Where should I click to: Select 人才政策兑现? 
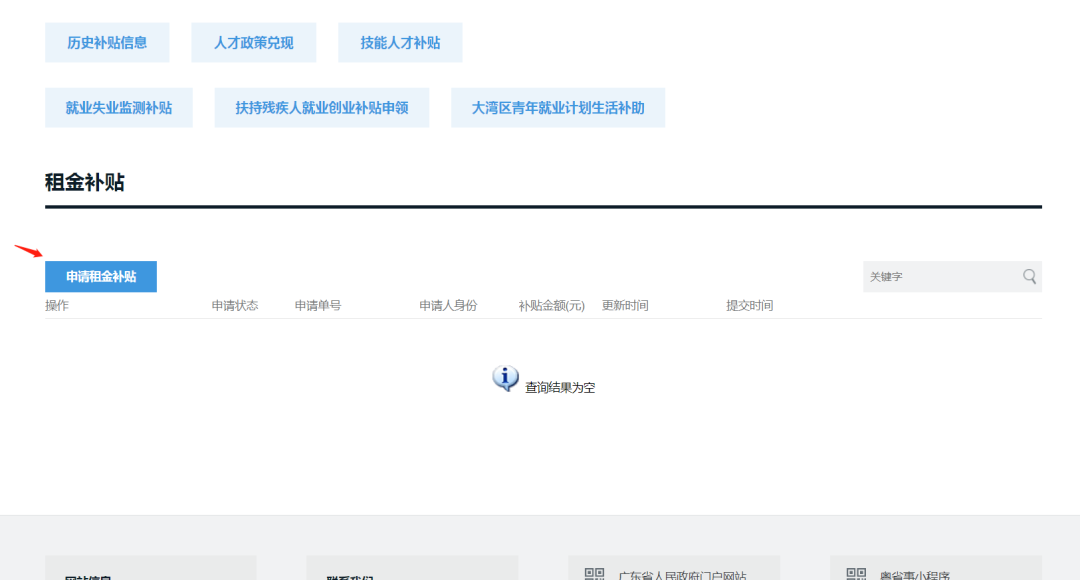tap(254, 43)
